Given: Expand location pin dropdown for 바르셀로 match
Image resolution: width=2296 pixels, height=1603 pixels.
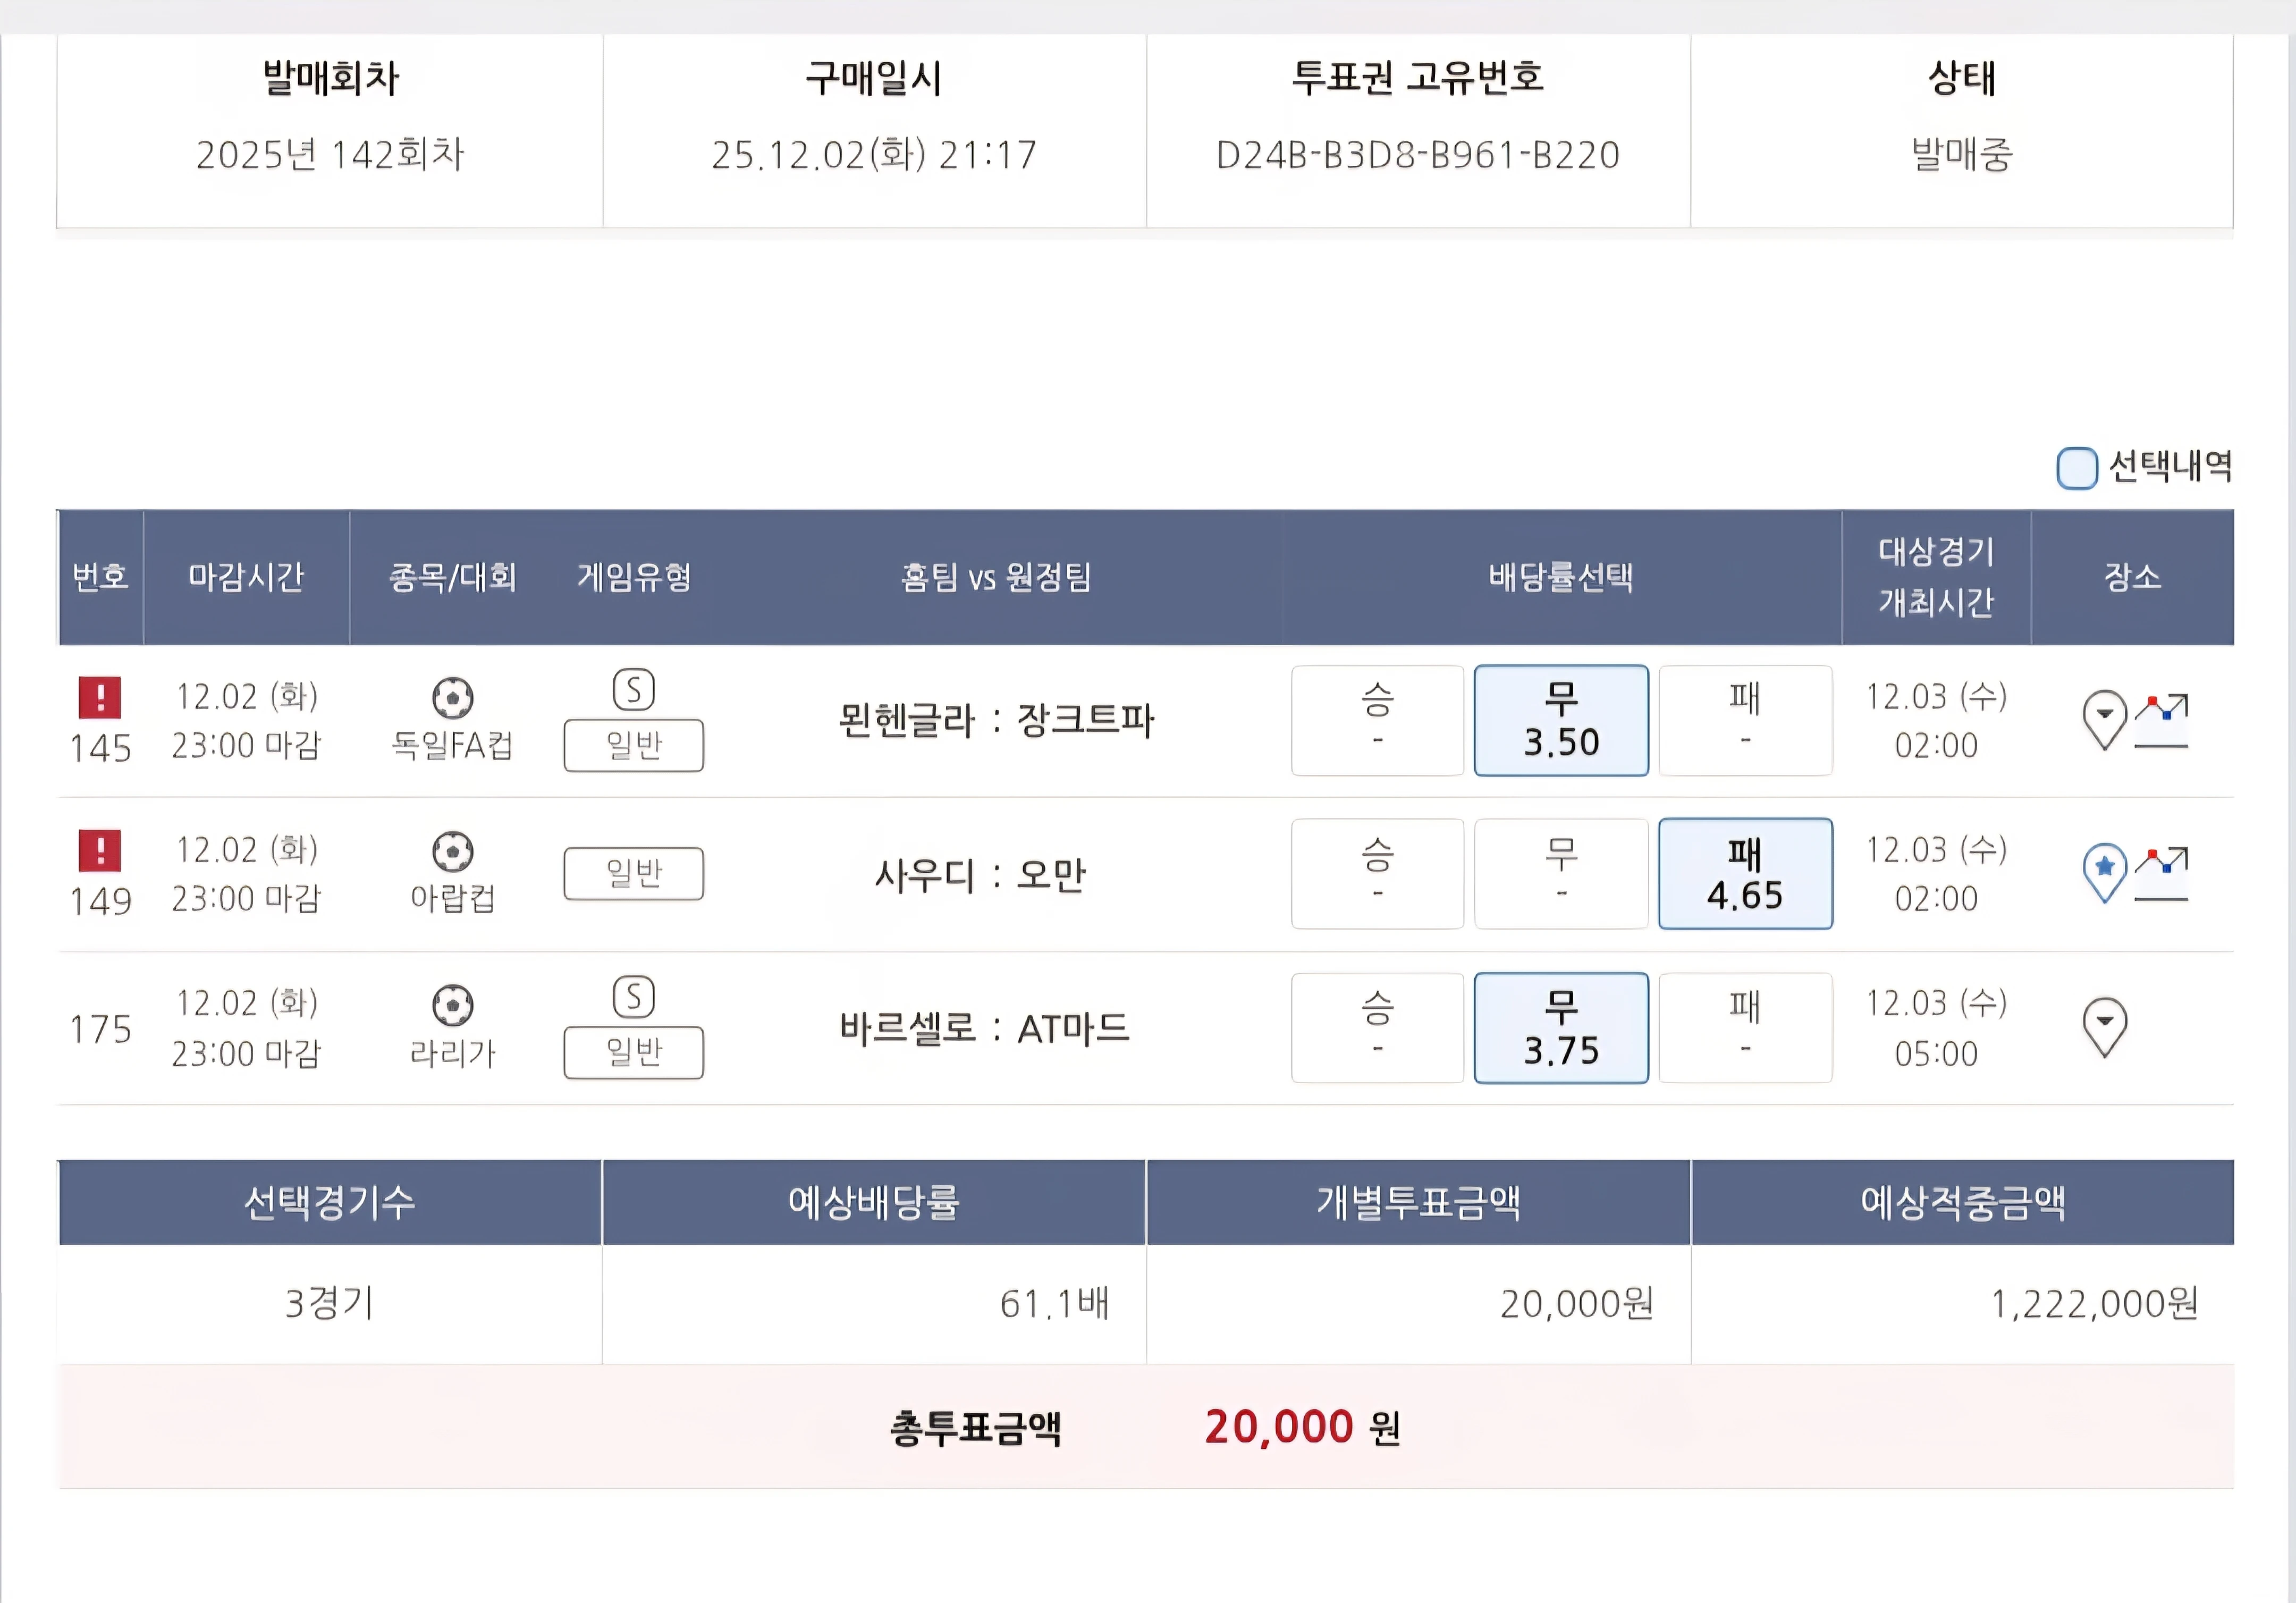Looking at the screenshot, I should point(2104,1025).
